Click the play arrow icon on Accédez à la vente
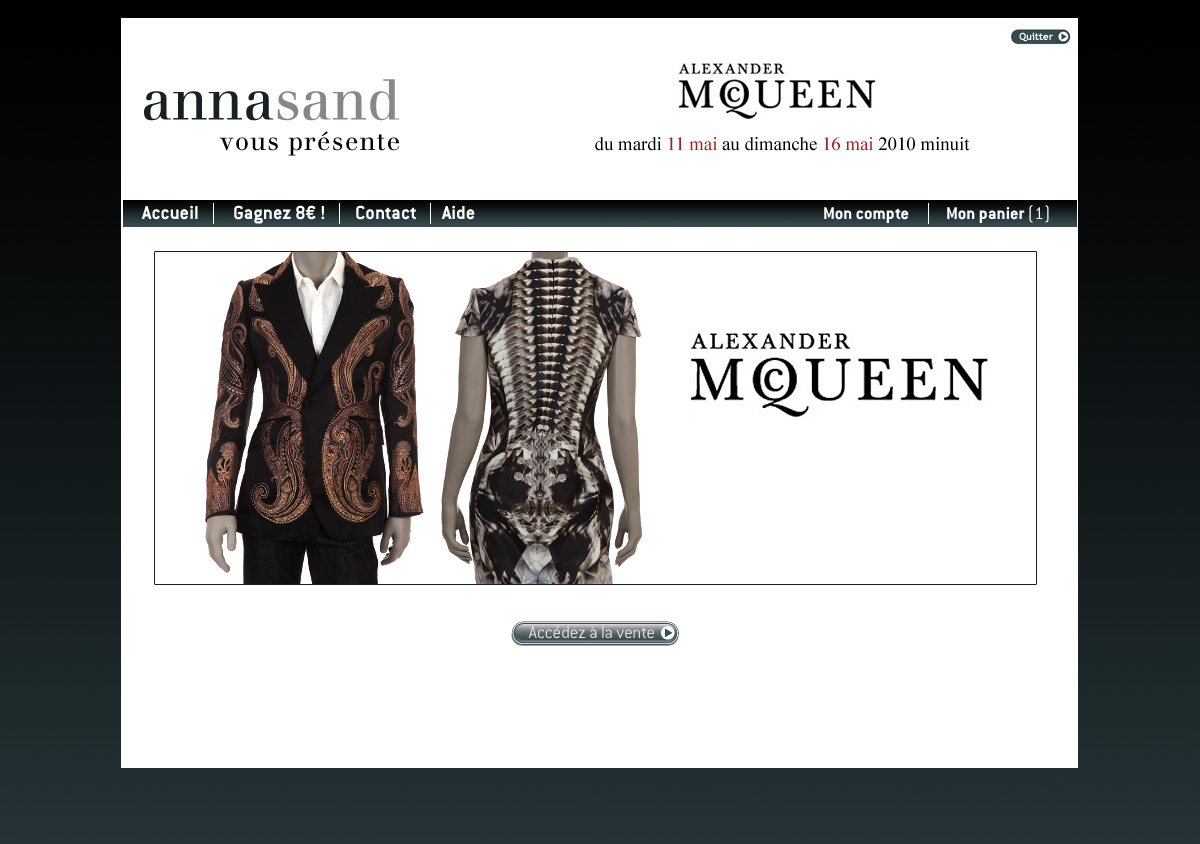Image resolution: width=1200 pixels, height=844 pixels. (667, 633)
